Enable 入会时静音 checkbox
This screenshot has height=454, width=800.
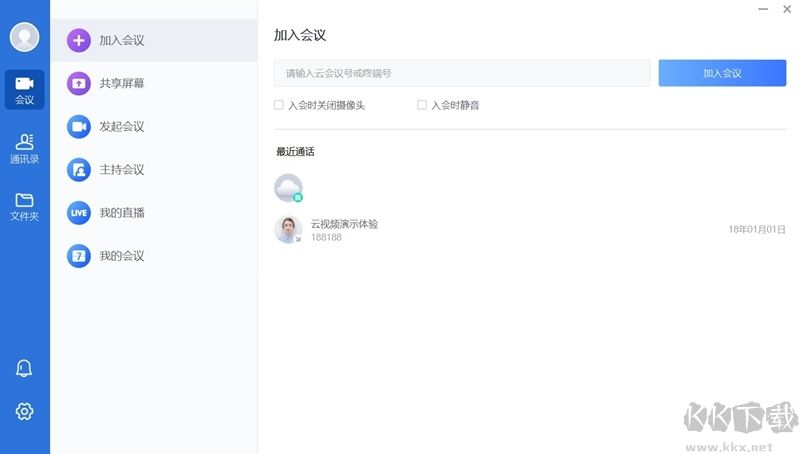422,105
